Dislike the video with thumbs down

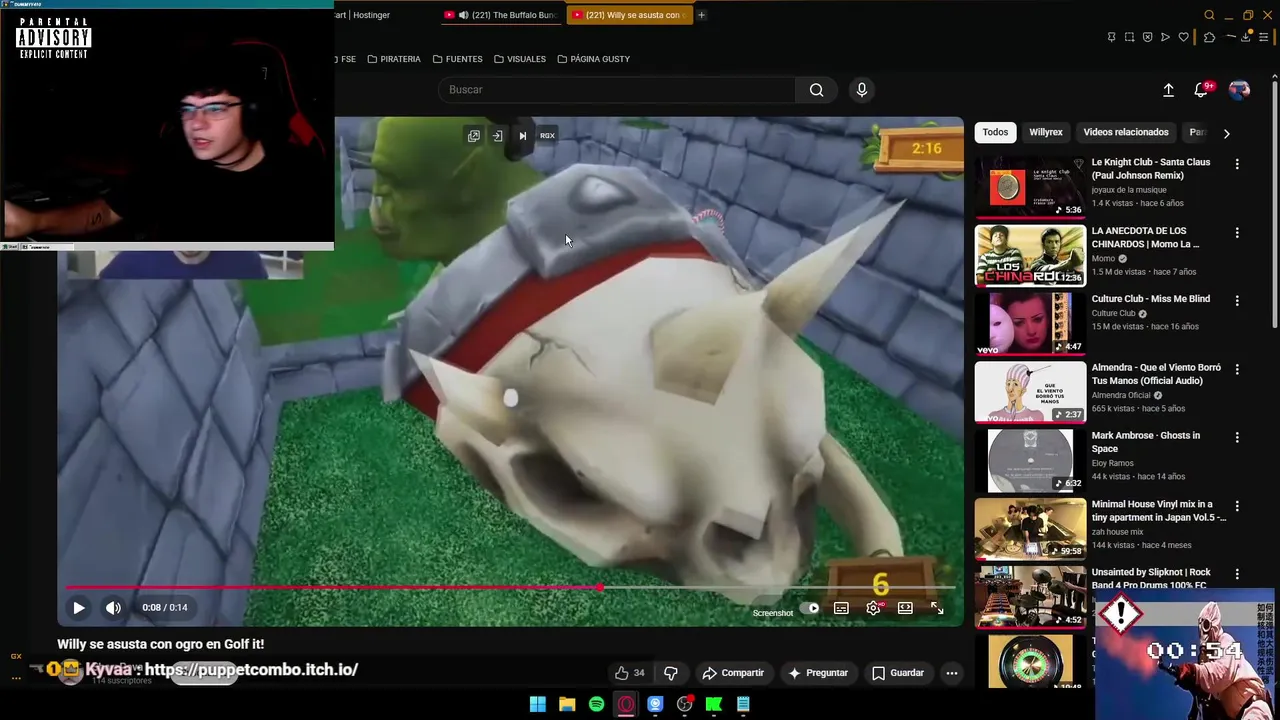tap(671, 673)
